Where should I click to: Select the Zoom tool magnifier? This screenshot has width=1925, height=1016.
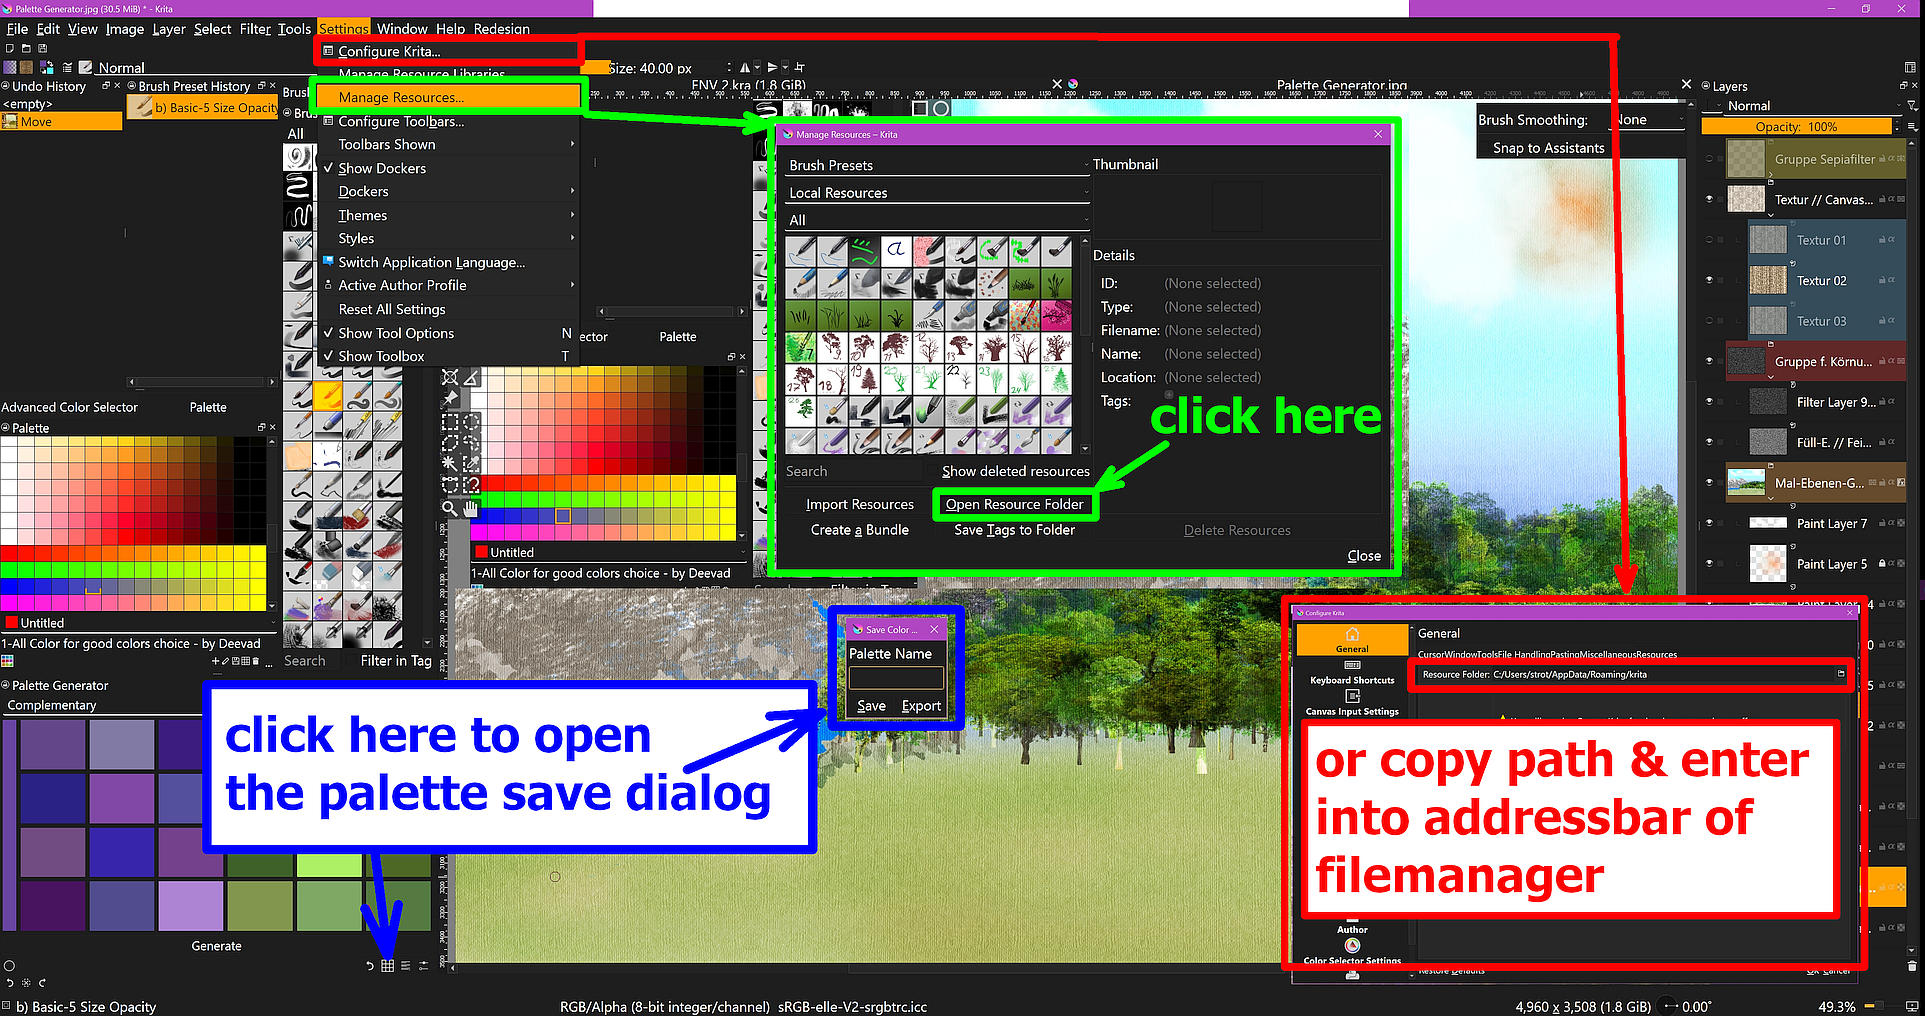point(450,508)
